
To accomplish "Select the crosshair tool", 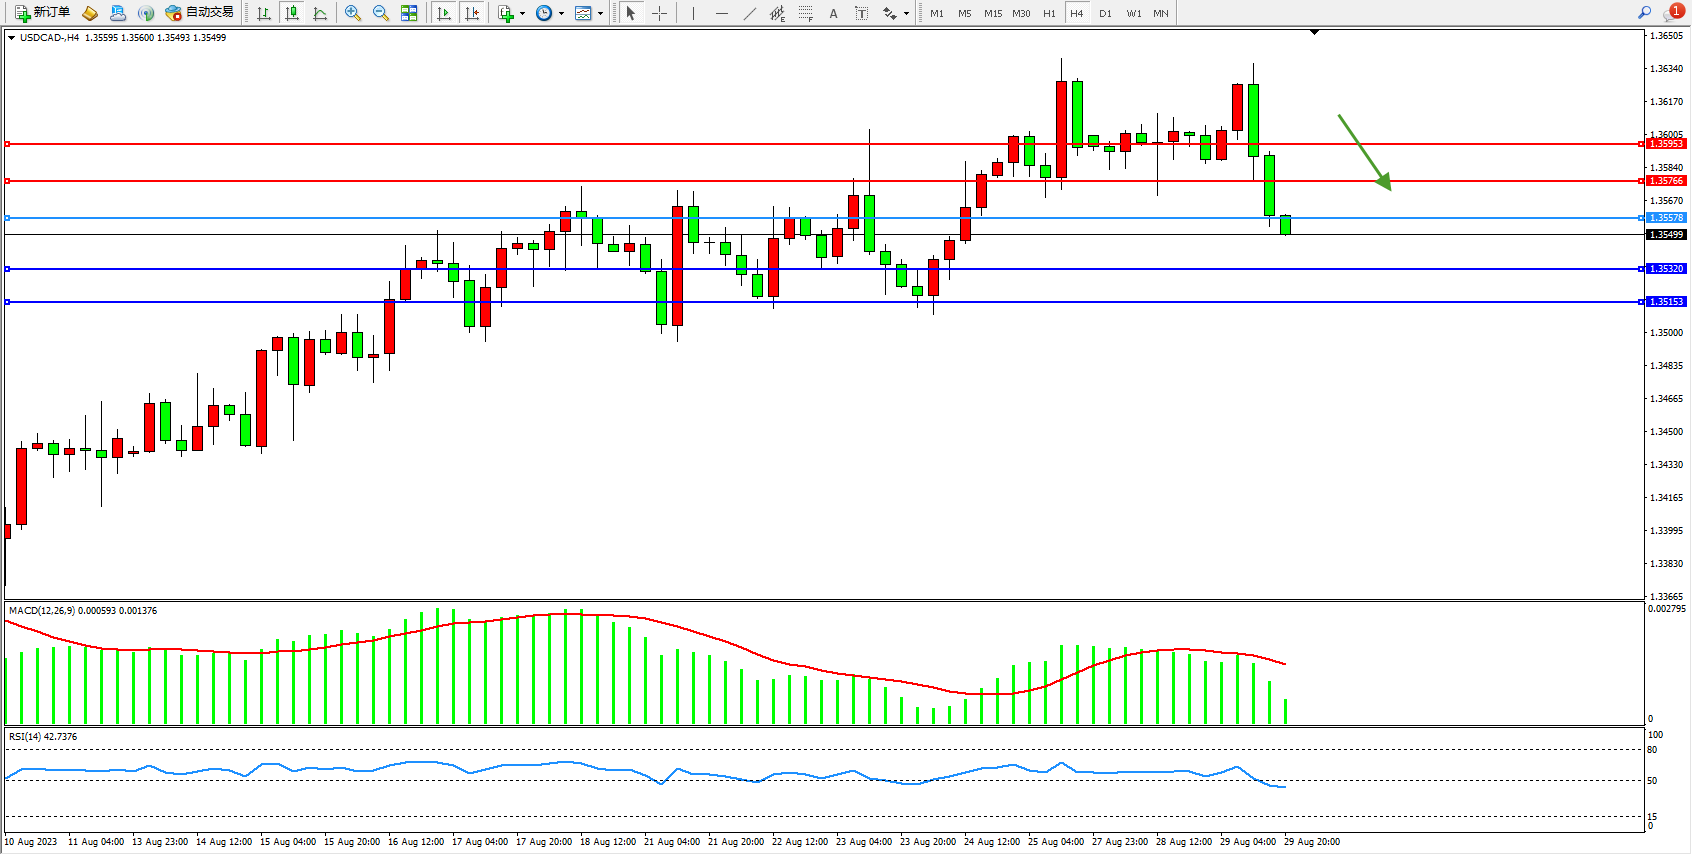I will pyautogui.click(x=660, y=13).
